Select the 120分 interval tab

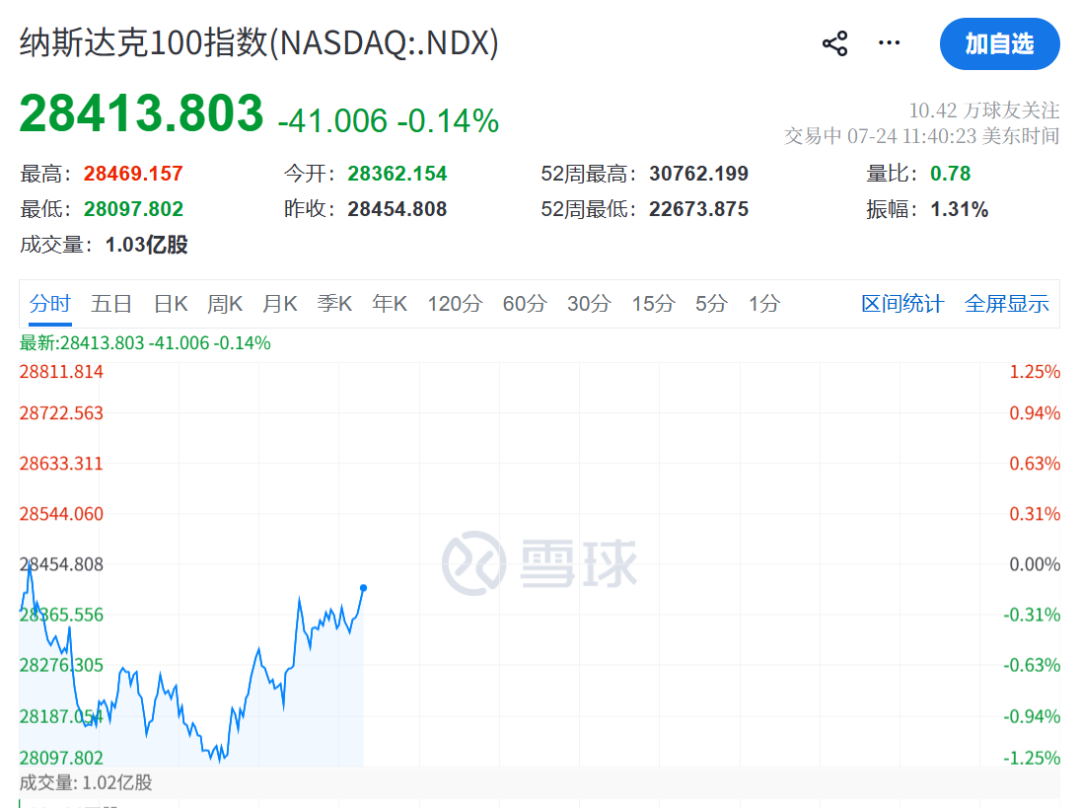tap(455, 304)
